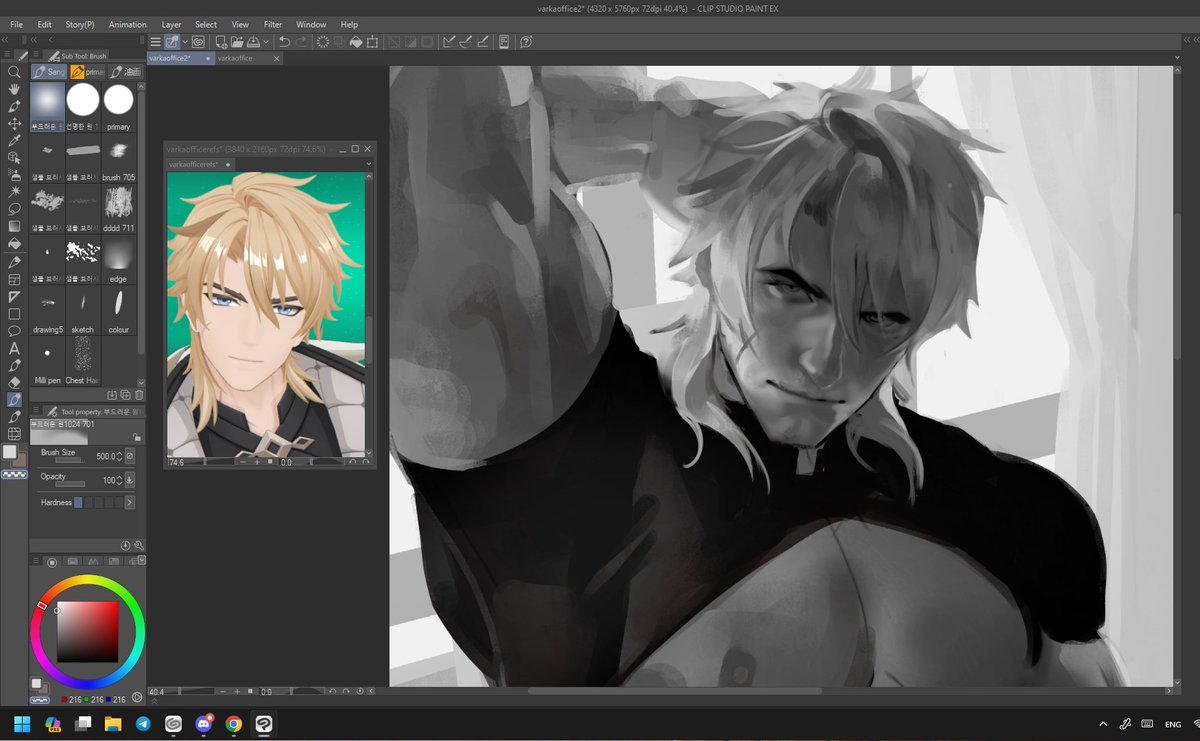The height and width of the screenshot is (741, 1200).
Task: Open the wrench Sub Tool Detail icon
Action: 138,545
